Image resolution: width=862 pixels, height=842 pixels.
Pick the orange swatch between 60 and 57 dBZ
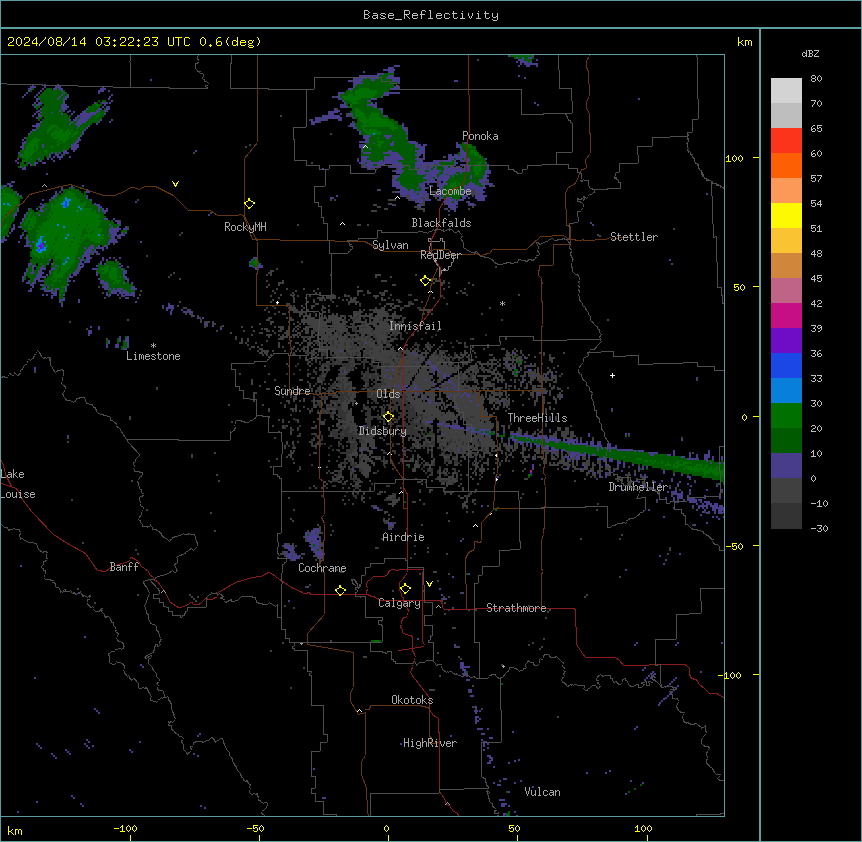[786, 166]
